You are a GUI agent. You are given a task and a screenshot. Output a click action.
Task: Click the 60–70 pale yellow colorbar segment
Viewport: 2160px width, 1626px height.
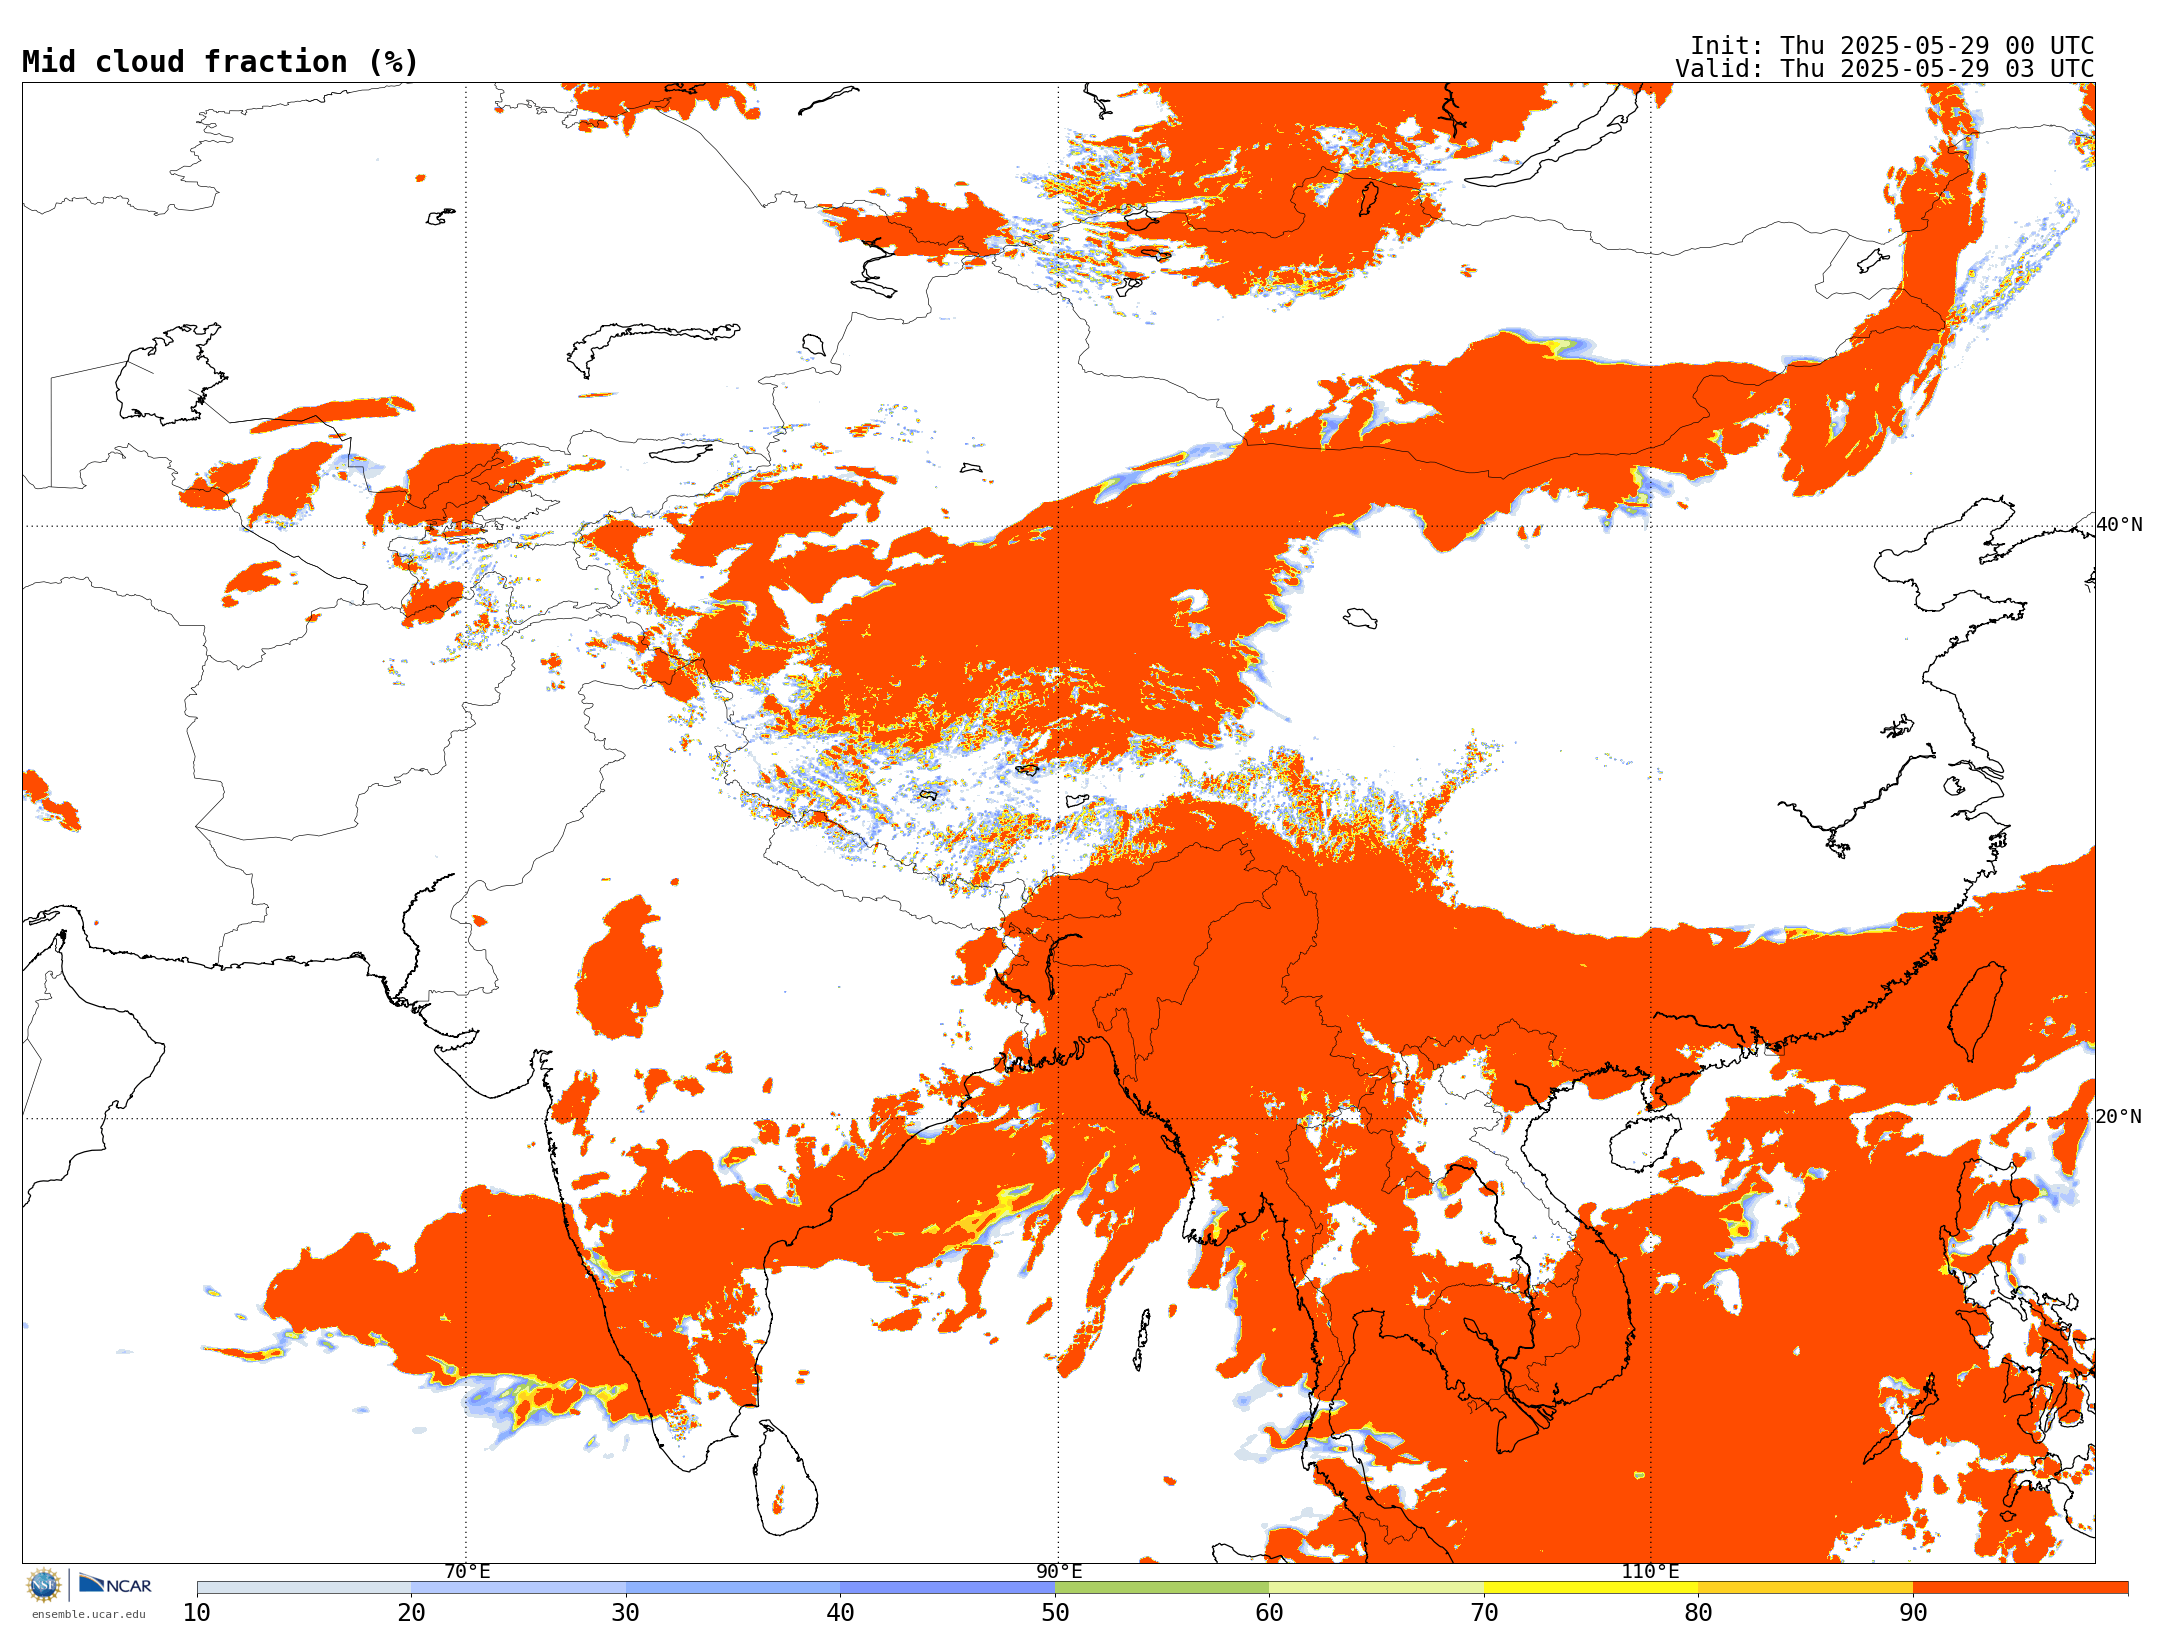(x=1376, y=1588)
